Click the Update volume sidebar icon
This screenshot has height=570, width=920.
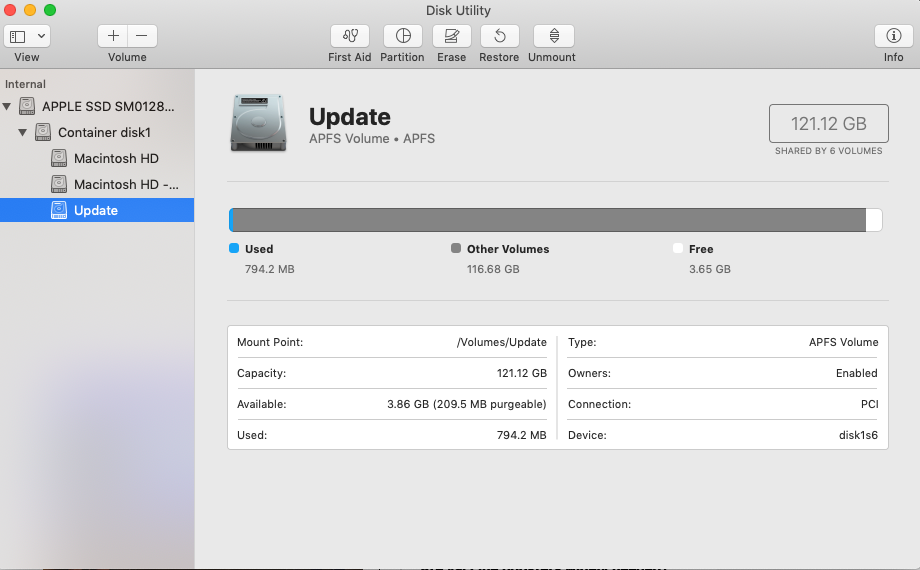[59, 210]
